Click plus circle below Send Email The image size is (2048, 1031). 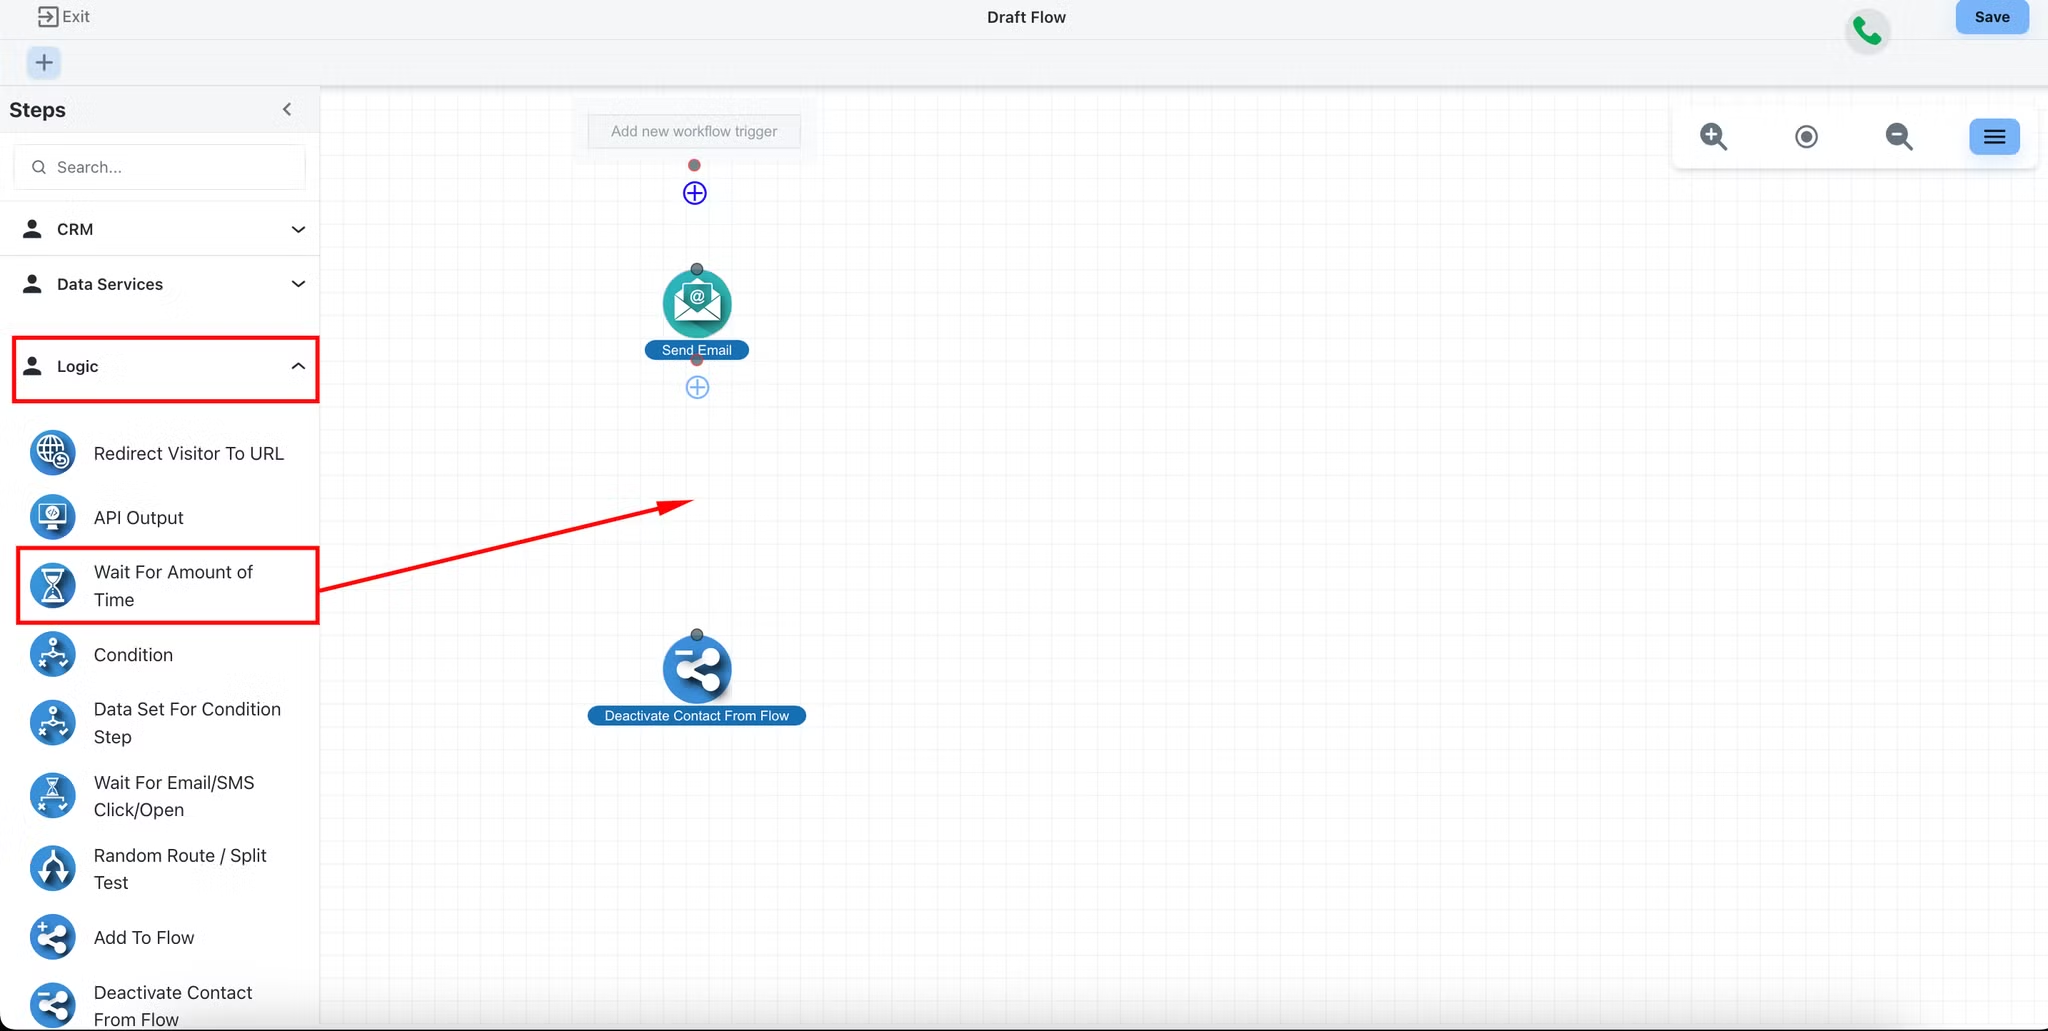(x=697, y=387)
